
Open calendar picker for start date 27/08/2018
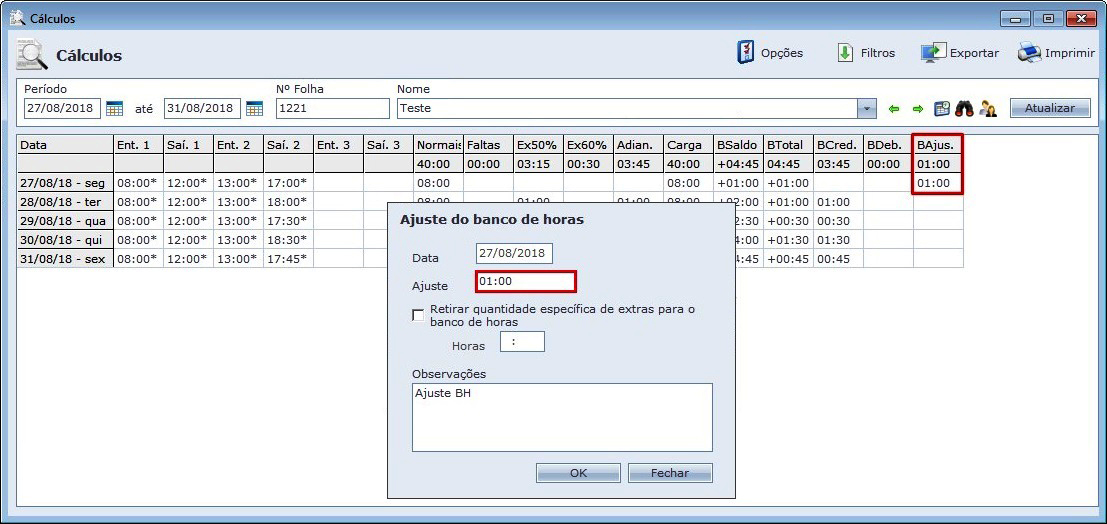tap(114, 108)
